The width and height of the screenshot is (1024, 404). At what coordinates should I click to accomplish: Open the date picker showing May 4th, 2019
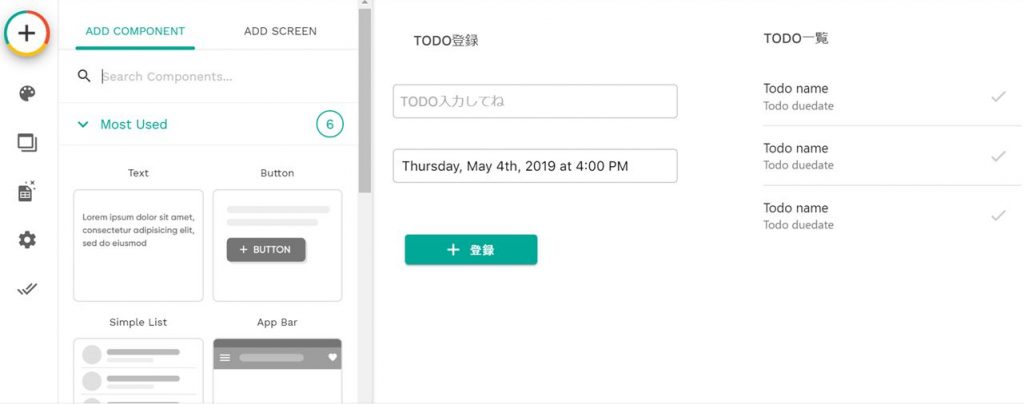[x=535, y=166]
